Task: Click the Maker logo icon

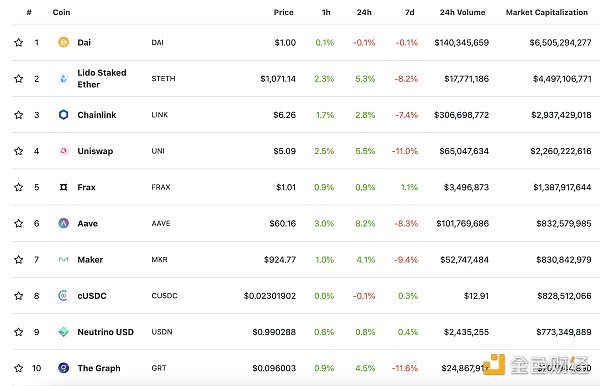Action: pyautogui.click(x=64, y=259)
